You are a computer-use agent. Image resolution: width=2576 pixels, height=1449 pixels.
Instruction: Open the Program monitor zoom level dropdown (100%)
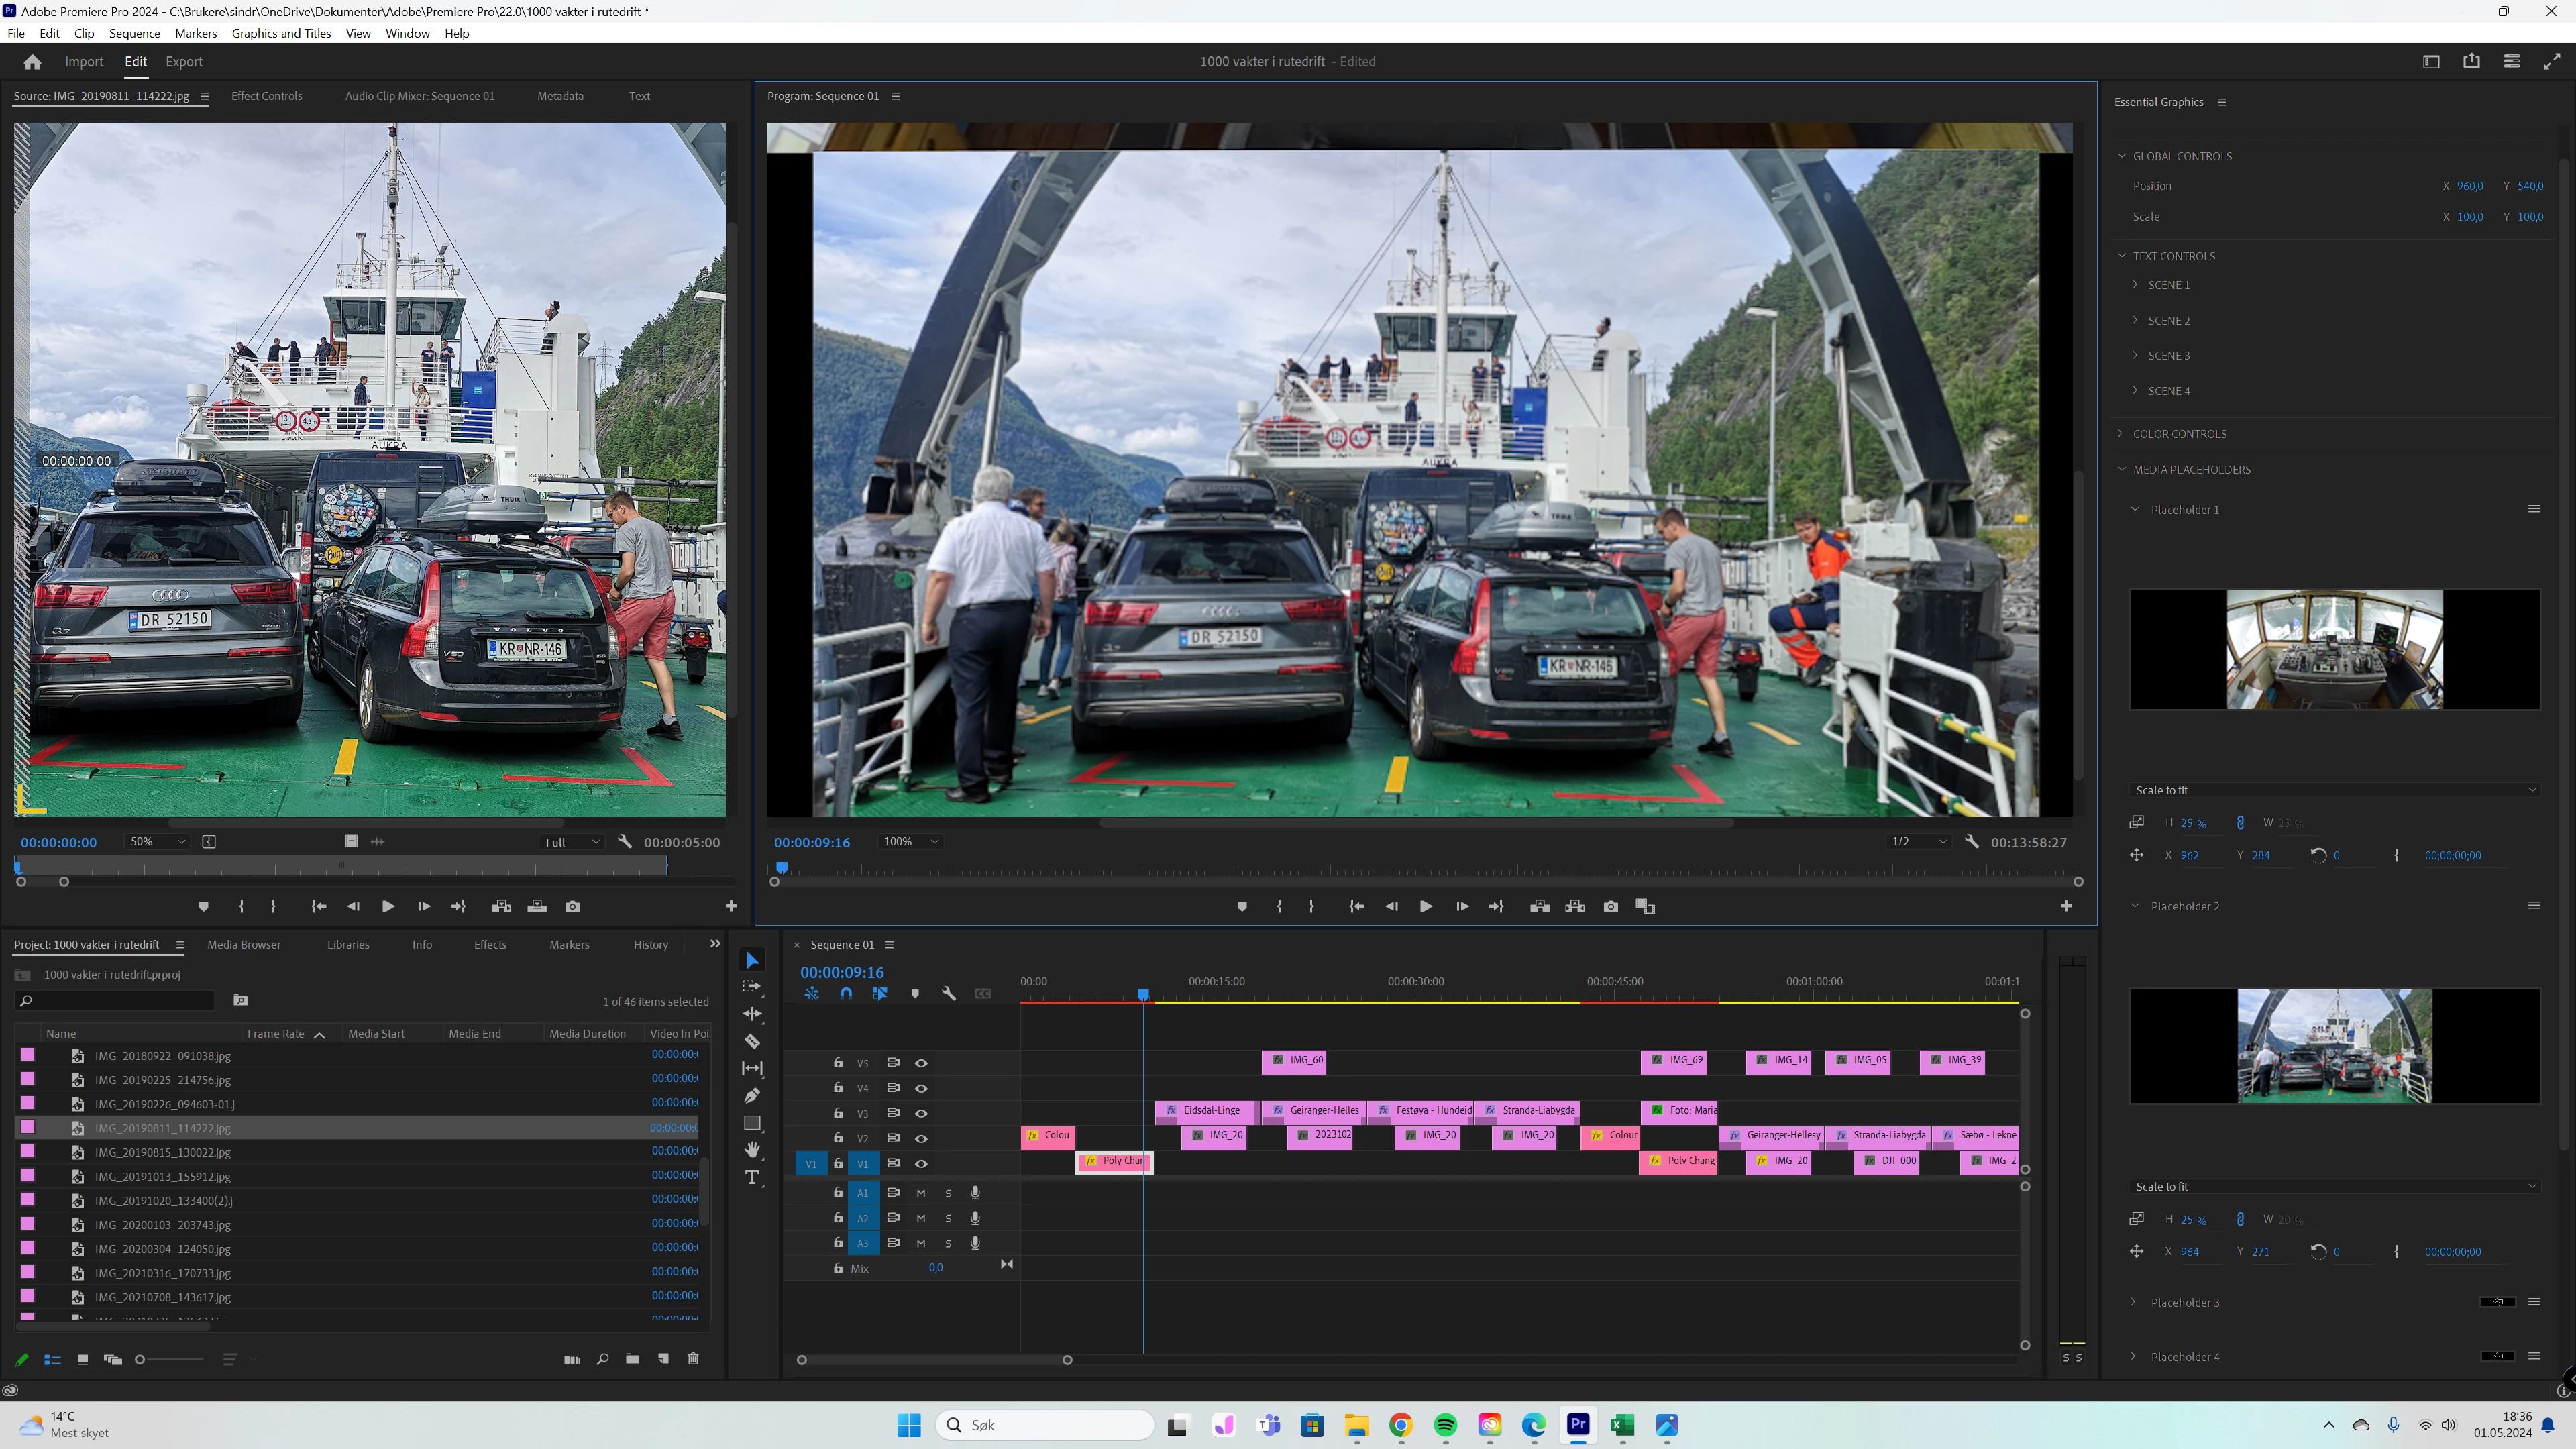909,841
